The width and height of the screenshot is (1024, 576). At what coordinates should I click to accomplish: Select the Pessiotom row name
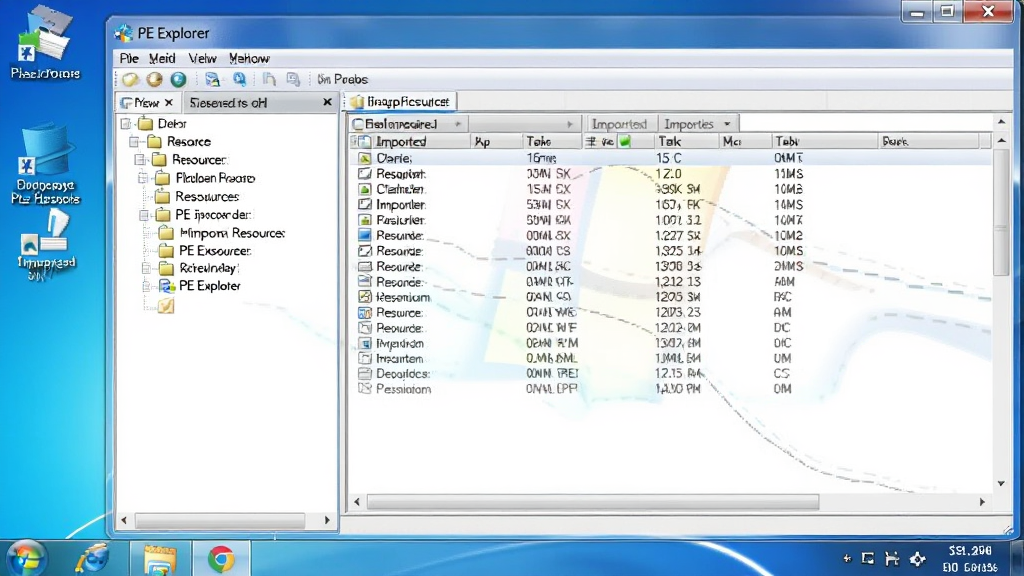tap(404, 389)
